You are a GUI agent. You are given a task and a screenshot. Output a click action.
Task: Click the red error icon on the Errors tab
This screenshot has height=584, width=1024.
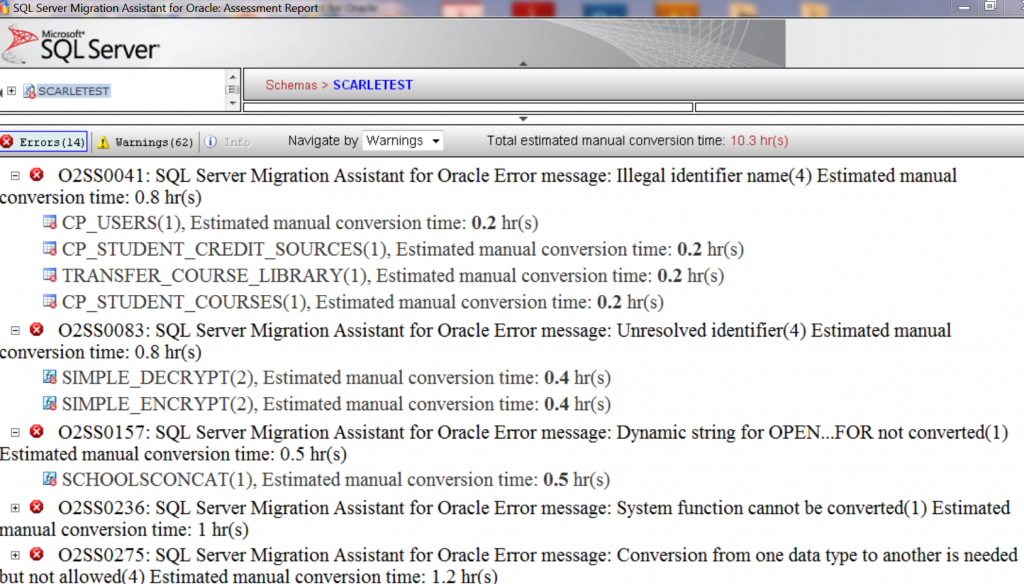(7, 142)
